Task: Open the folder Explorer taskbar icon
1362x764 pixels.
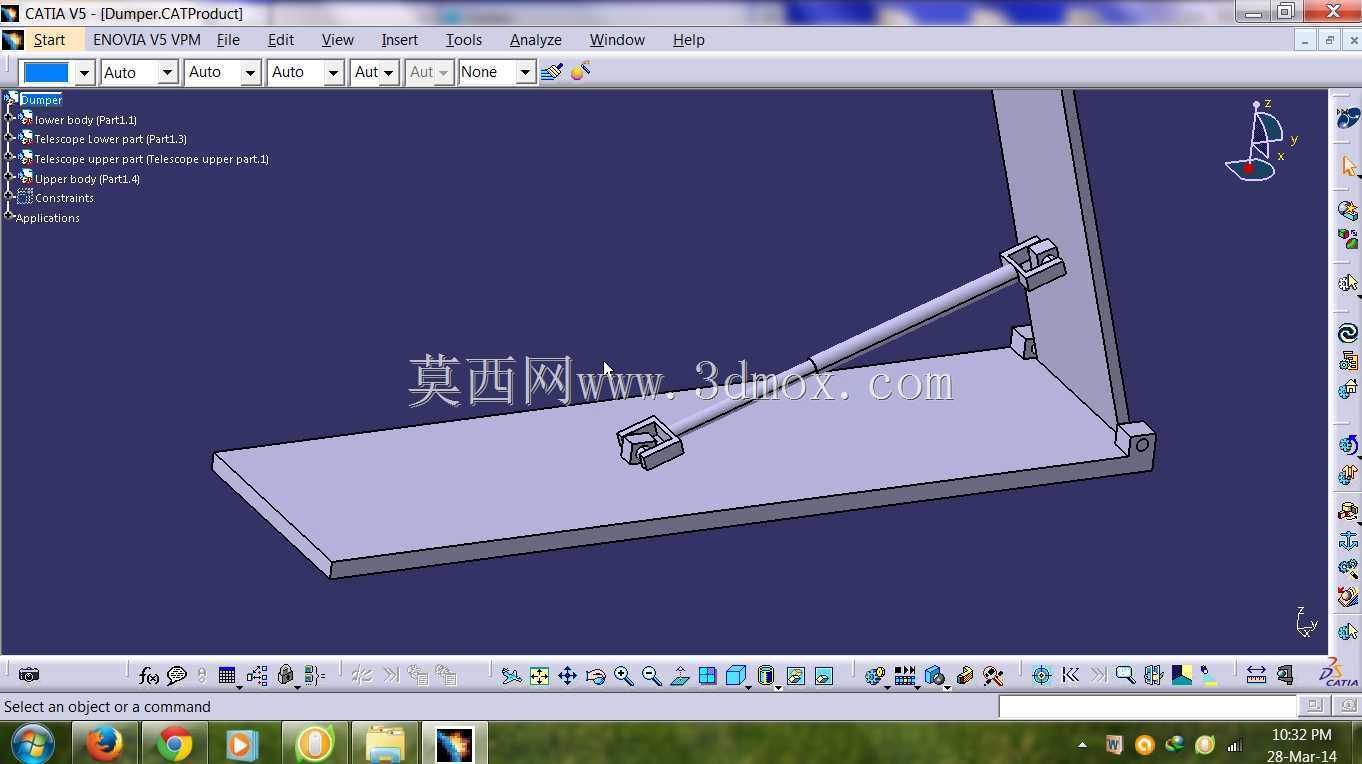Action: click(x=384, y=745)
